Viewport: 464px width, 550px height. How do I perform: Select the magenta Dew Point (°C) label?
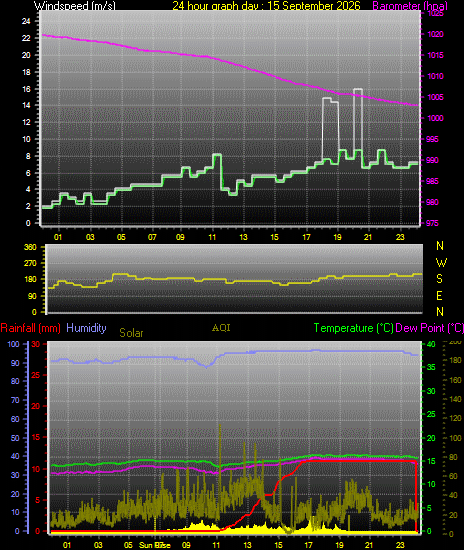tap(429, 328)
